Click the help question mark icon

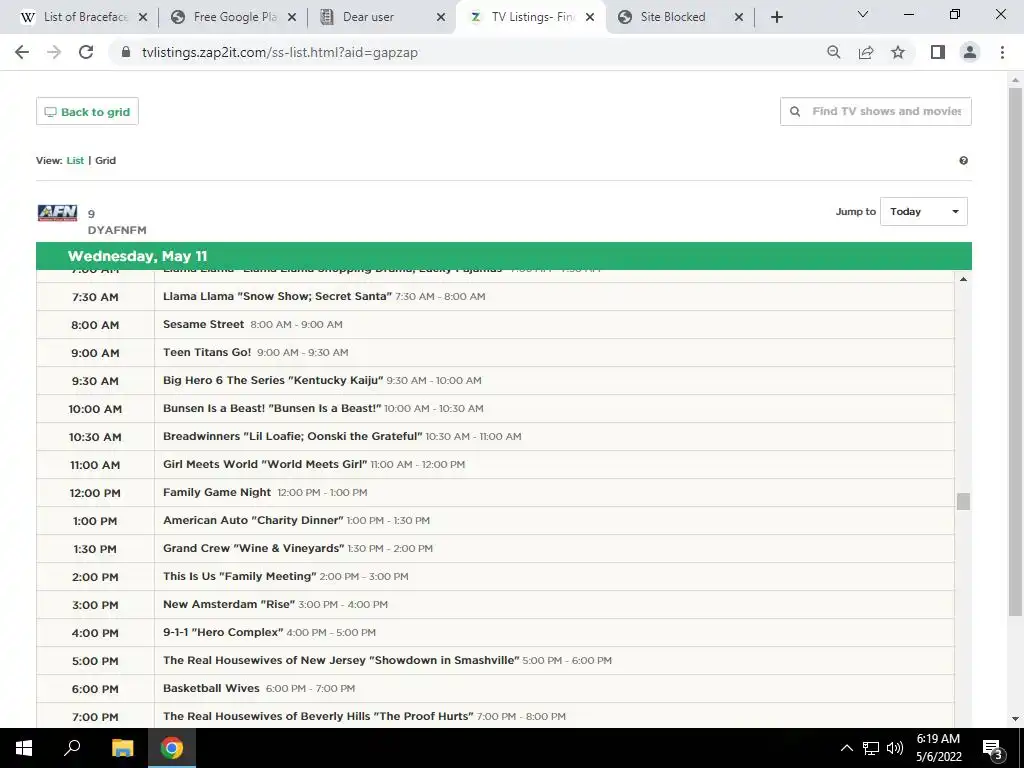[963, 161]
